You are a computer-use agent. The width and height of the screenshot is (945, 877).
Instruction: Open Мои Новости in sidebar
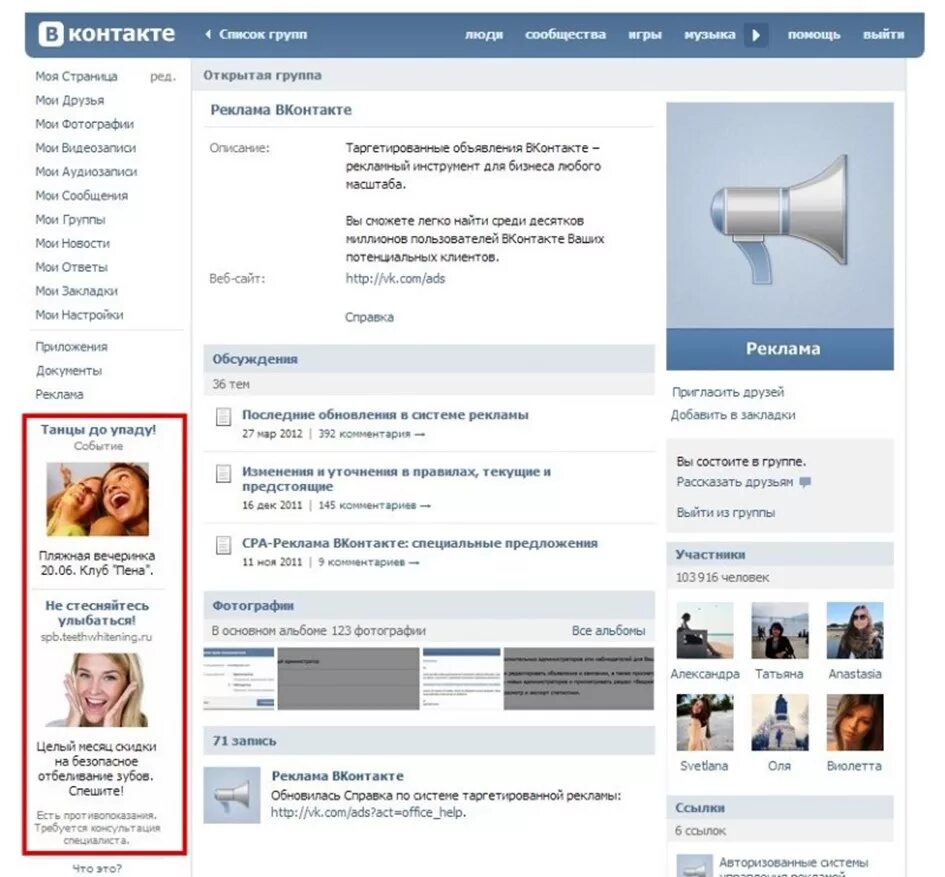(x=72, y=243)
